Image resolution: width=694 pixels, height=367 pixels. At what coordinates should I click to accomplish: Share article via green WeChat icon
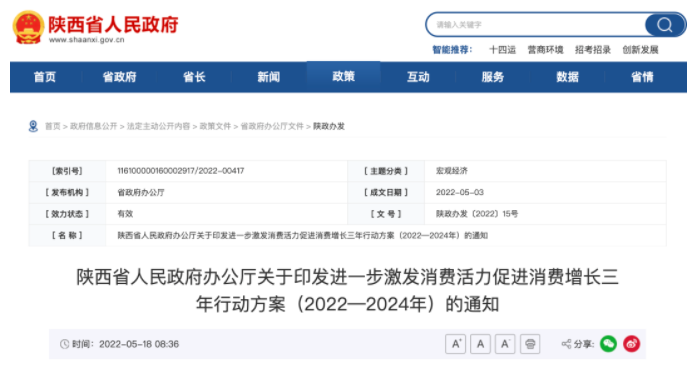(x=609, y=344)
